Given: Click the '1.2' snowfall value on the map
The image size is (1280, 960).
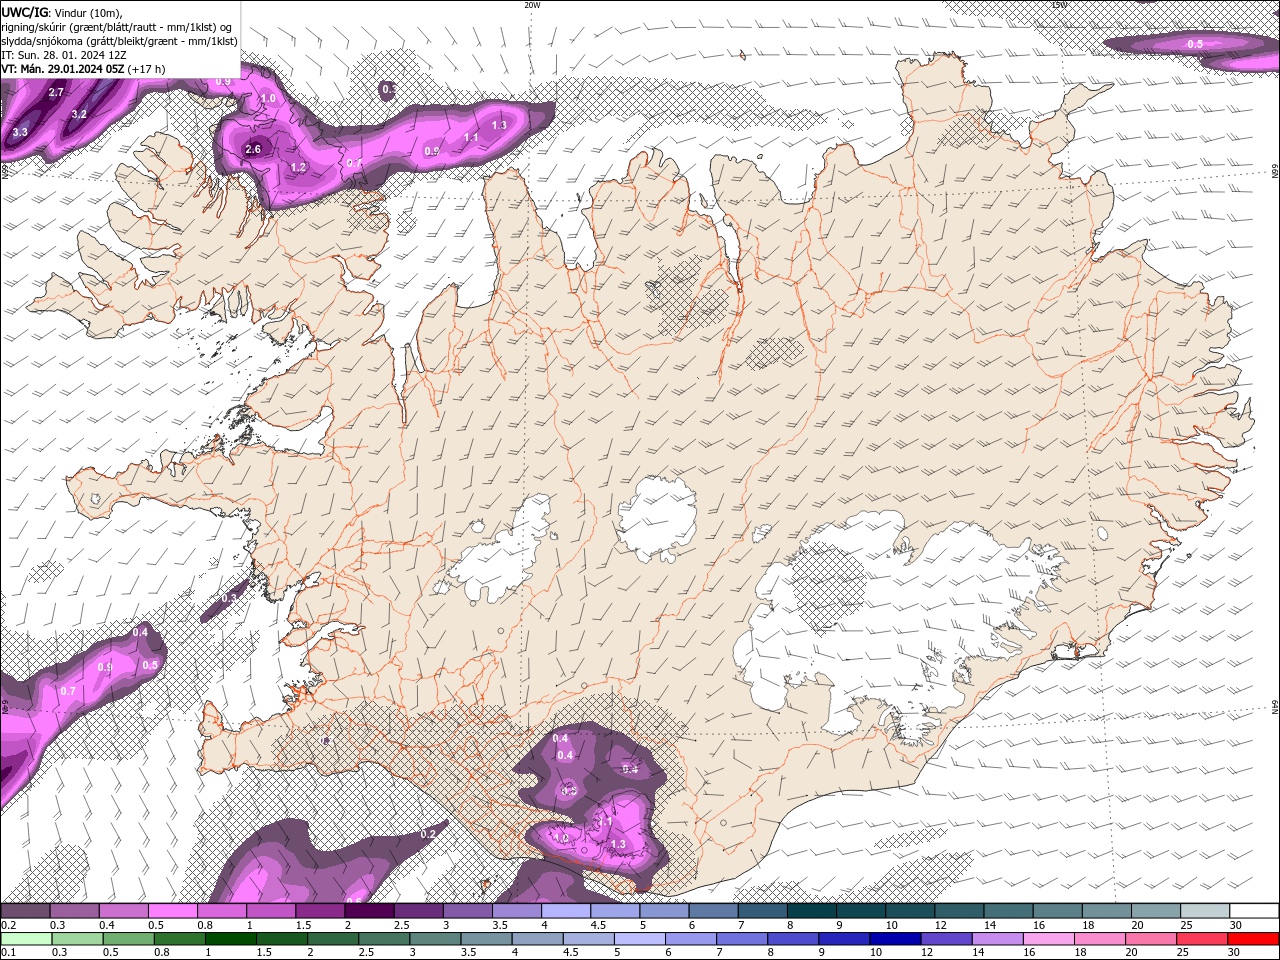Looking at the screenshot, I should [x=298, y=167].
